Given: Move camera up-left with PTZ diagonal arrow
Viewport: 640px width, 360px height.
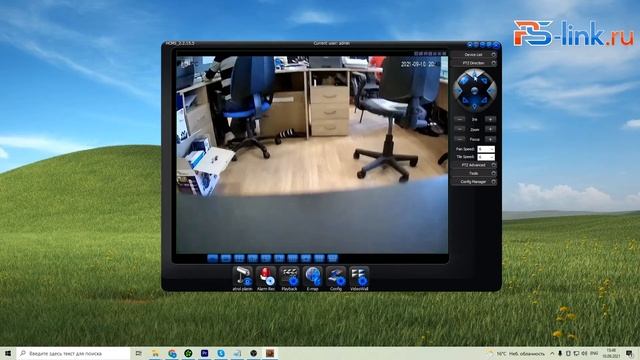Looking at the screenshot, I should point(464,81).
